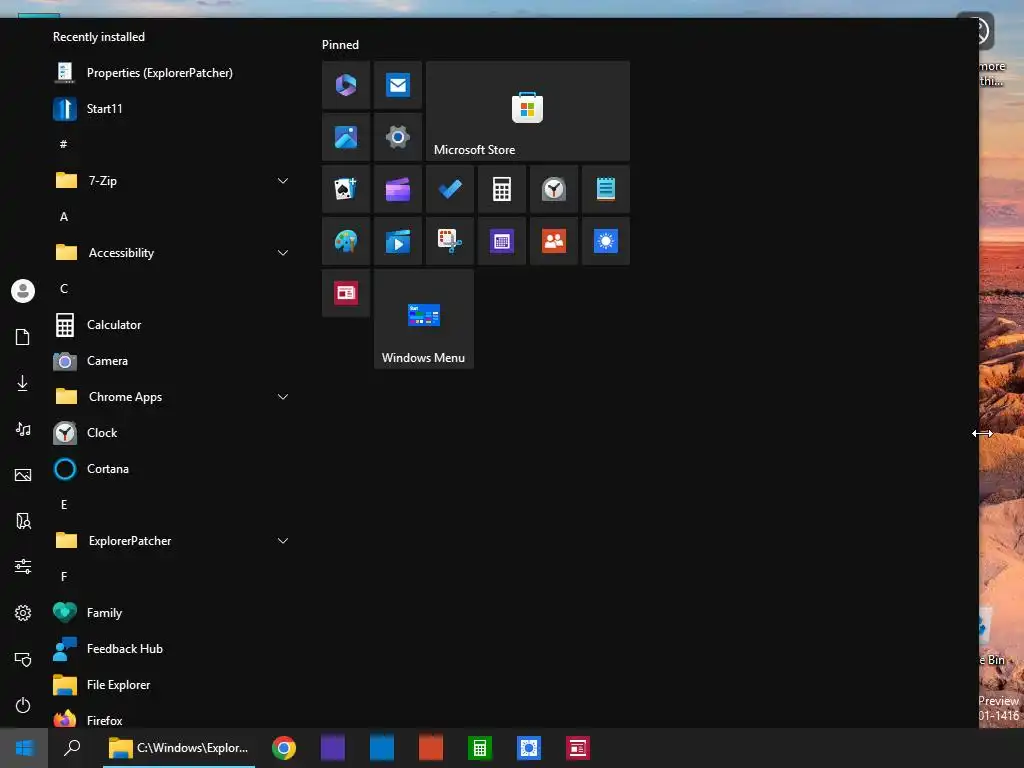Viewport: 1024px width, 768px height.
Task: Open Clock in the app list
Action: tap(173, 433)
